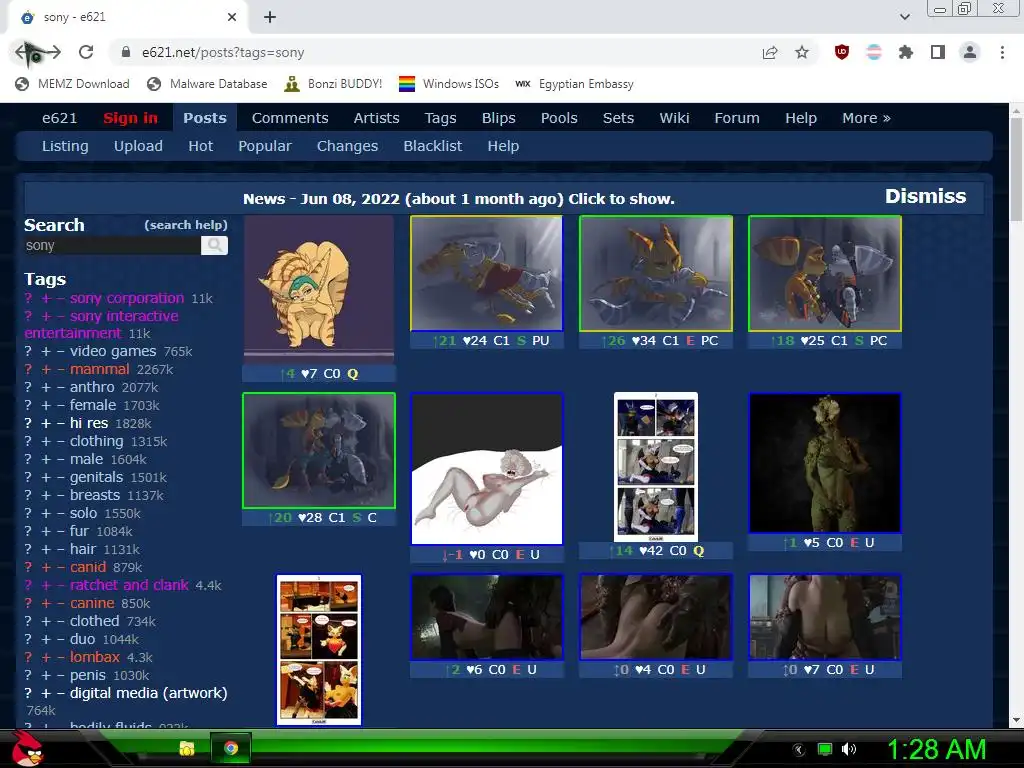Add 'female' tag with its plus
Image resolution: width=1024 pixels, height=768 pixels.
tap(46, 406)
